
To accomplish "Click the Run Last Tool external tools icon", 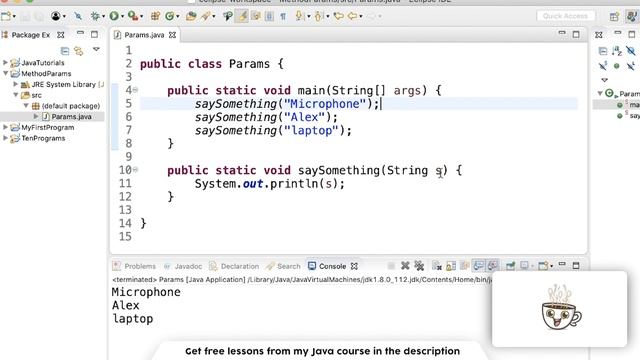I will (x=132, y=16).
